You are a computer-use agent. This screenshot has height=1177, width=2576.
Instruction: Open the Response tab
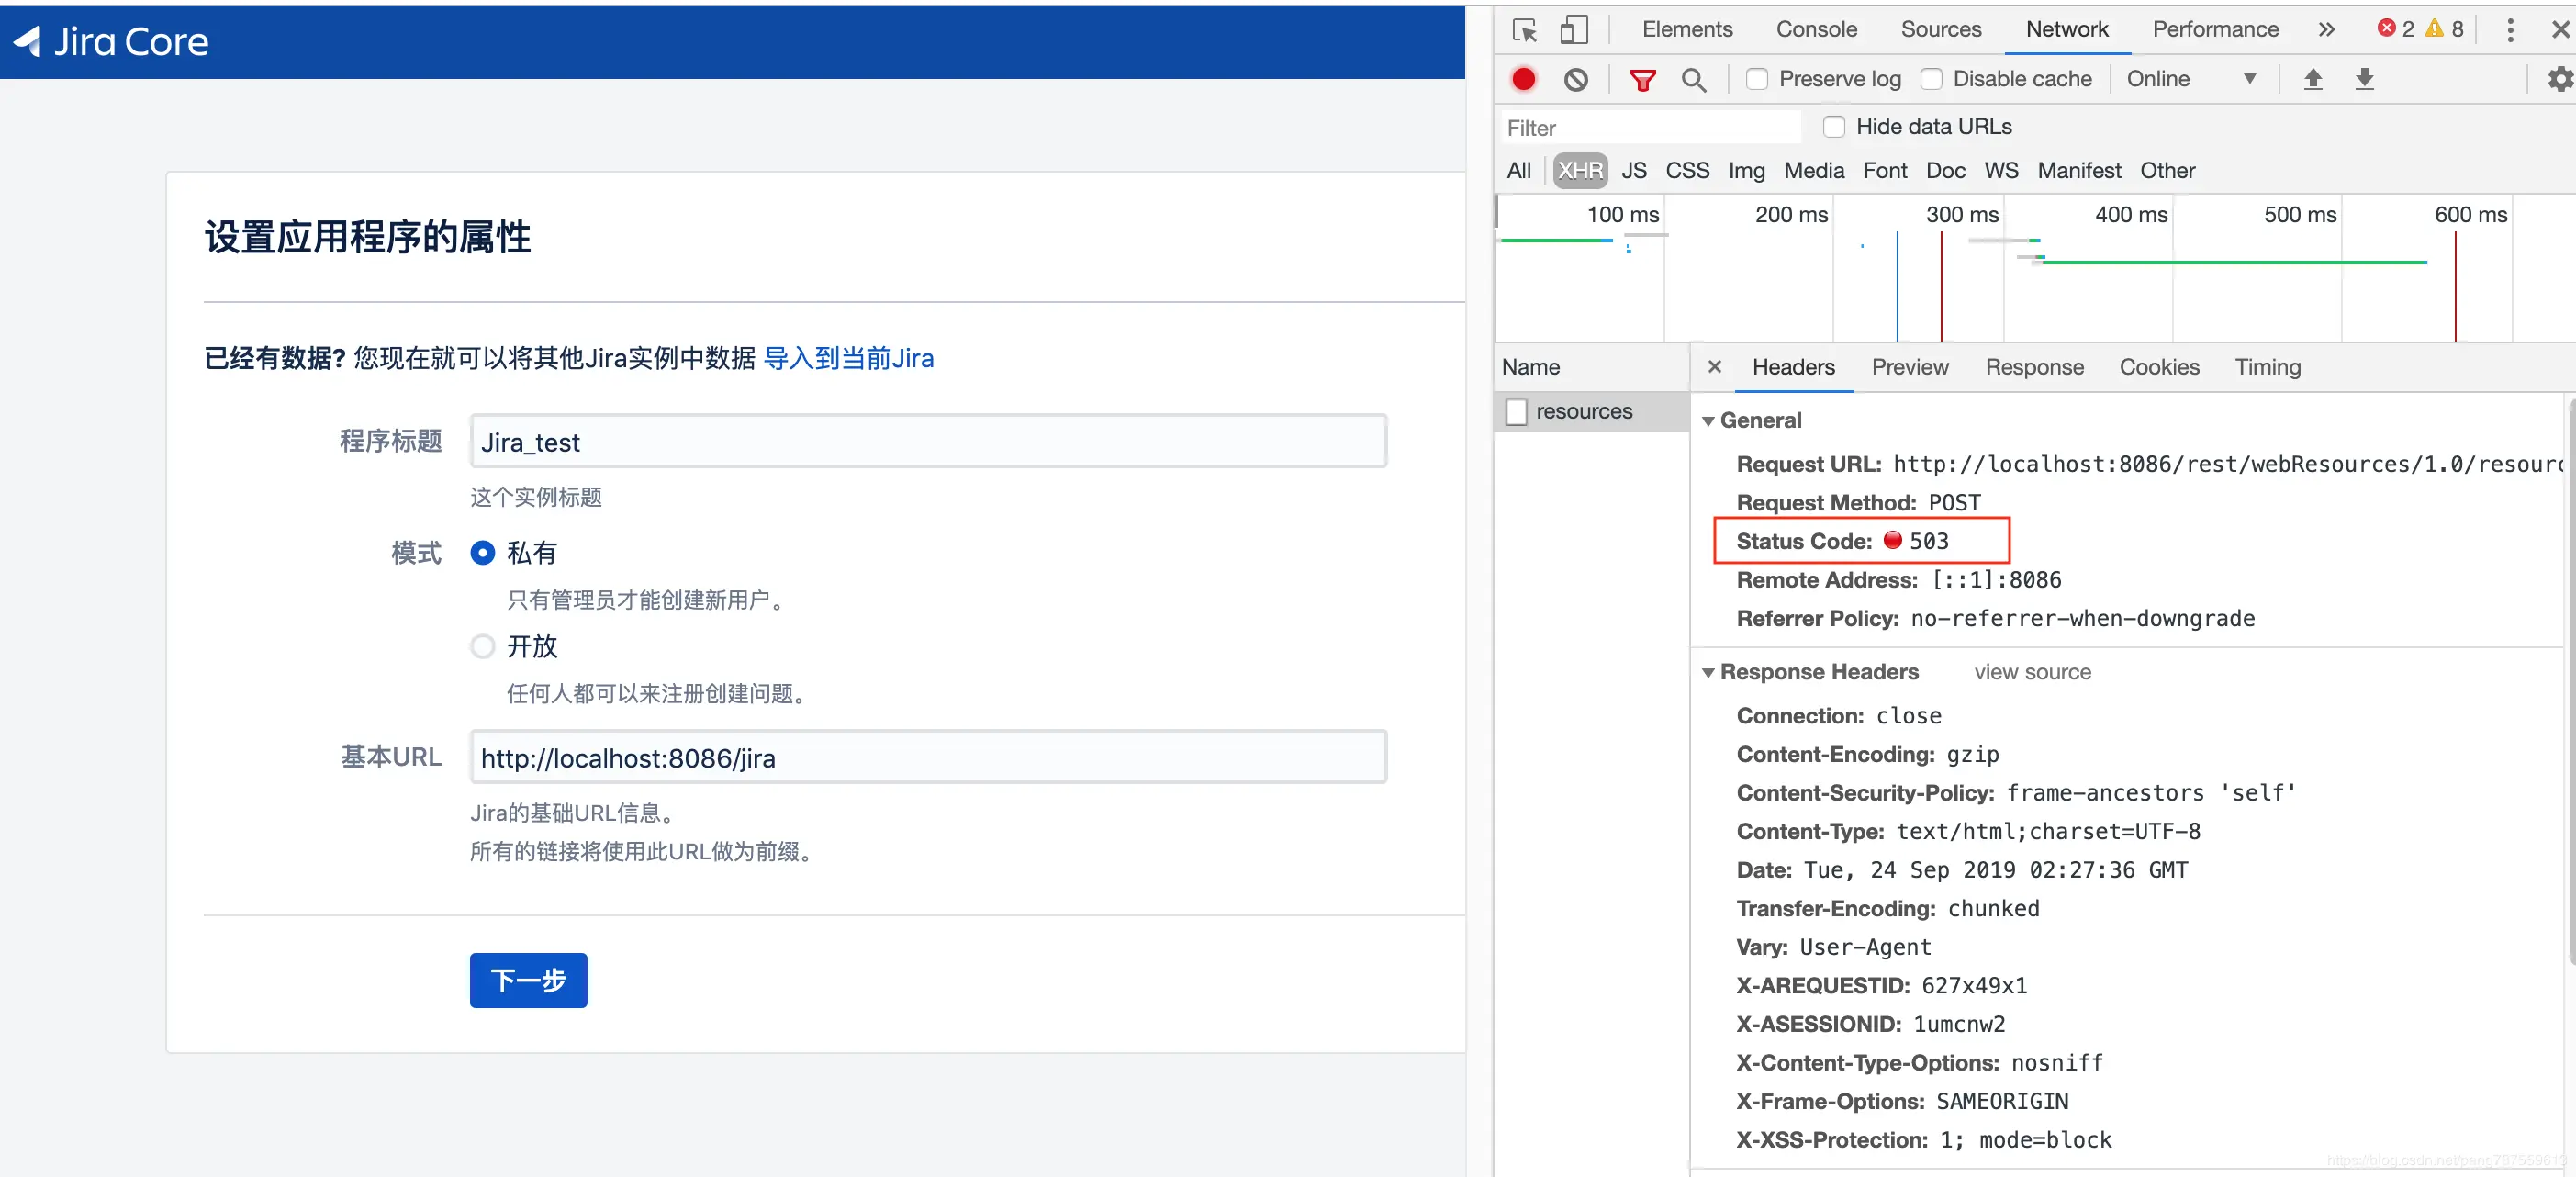2034,367
